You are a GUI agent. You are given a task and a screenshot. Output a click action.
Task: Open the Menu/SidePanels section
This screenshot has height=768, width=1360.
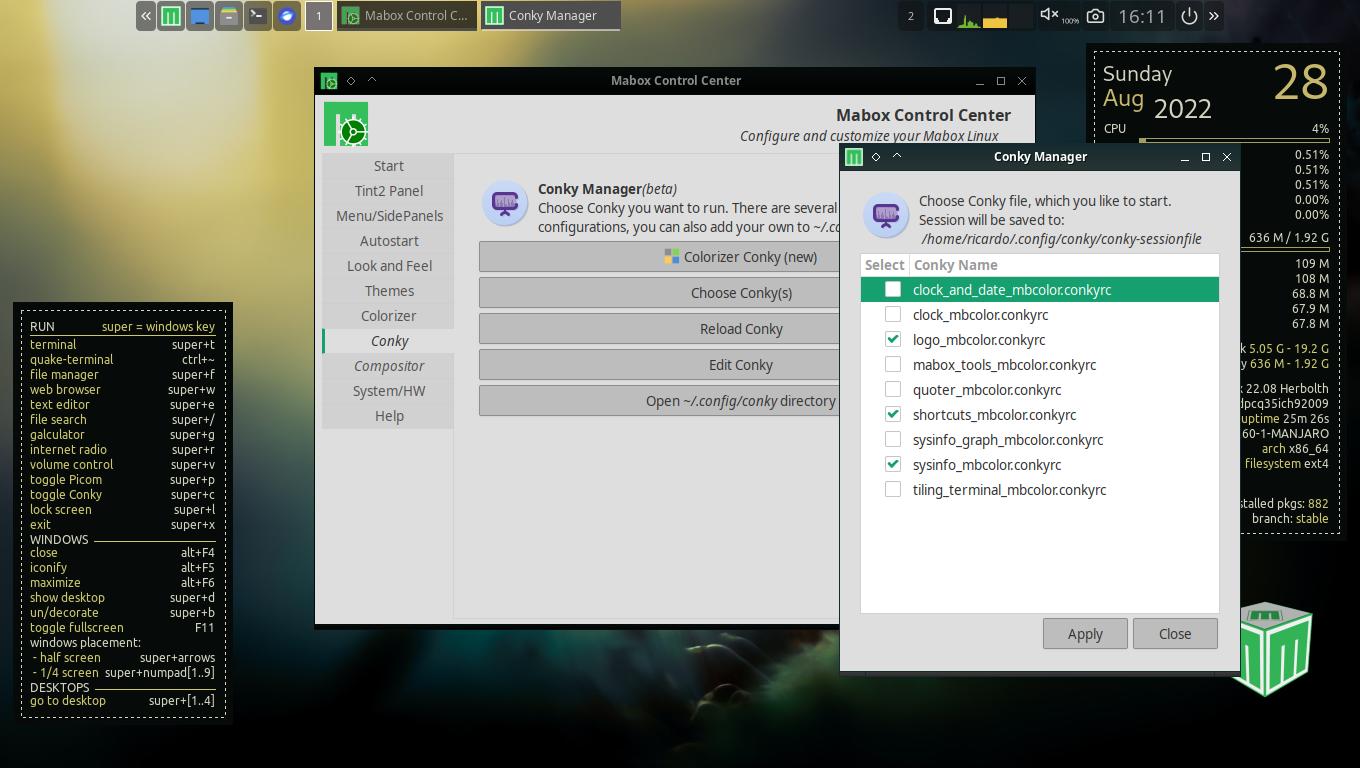point(388,216)
